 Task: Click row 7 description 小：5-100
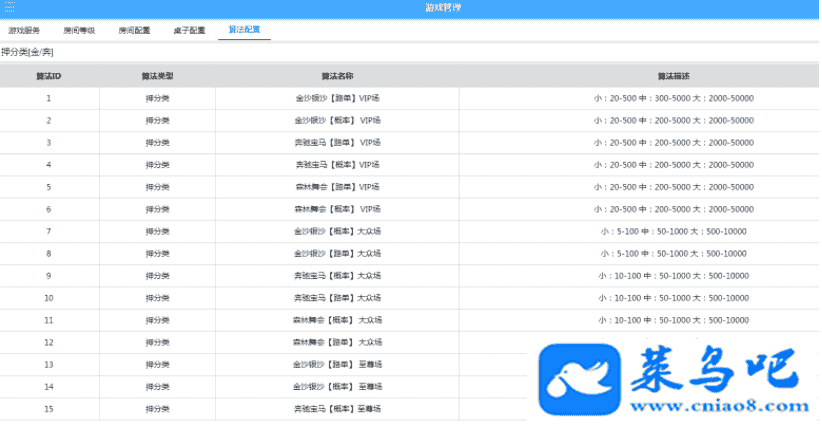pyautogui.click(x=621, y=231)
